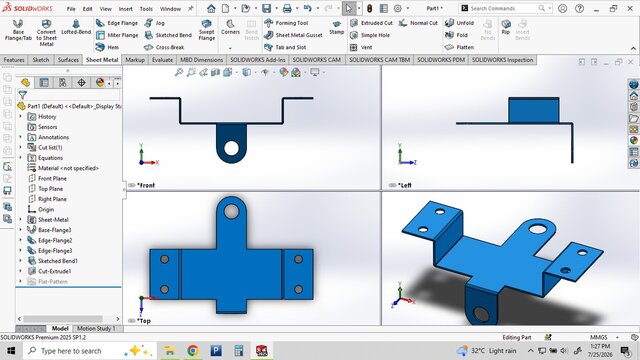
Task: Select the Jog tool
Action: [154, 23]
